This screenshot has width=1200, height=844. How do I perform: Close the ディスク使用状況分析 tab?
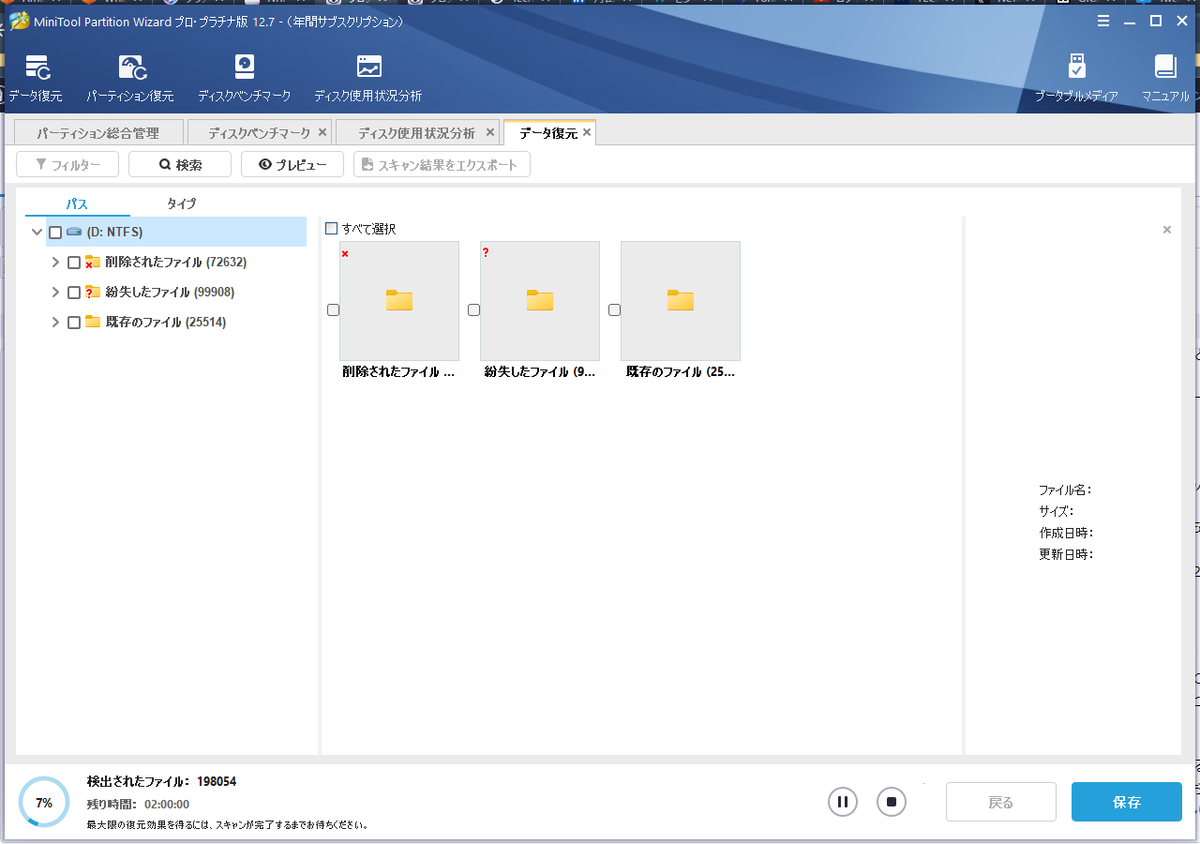490,132
